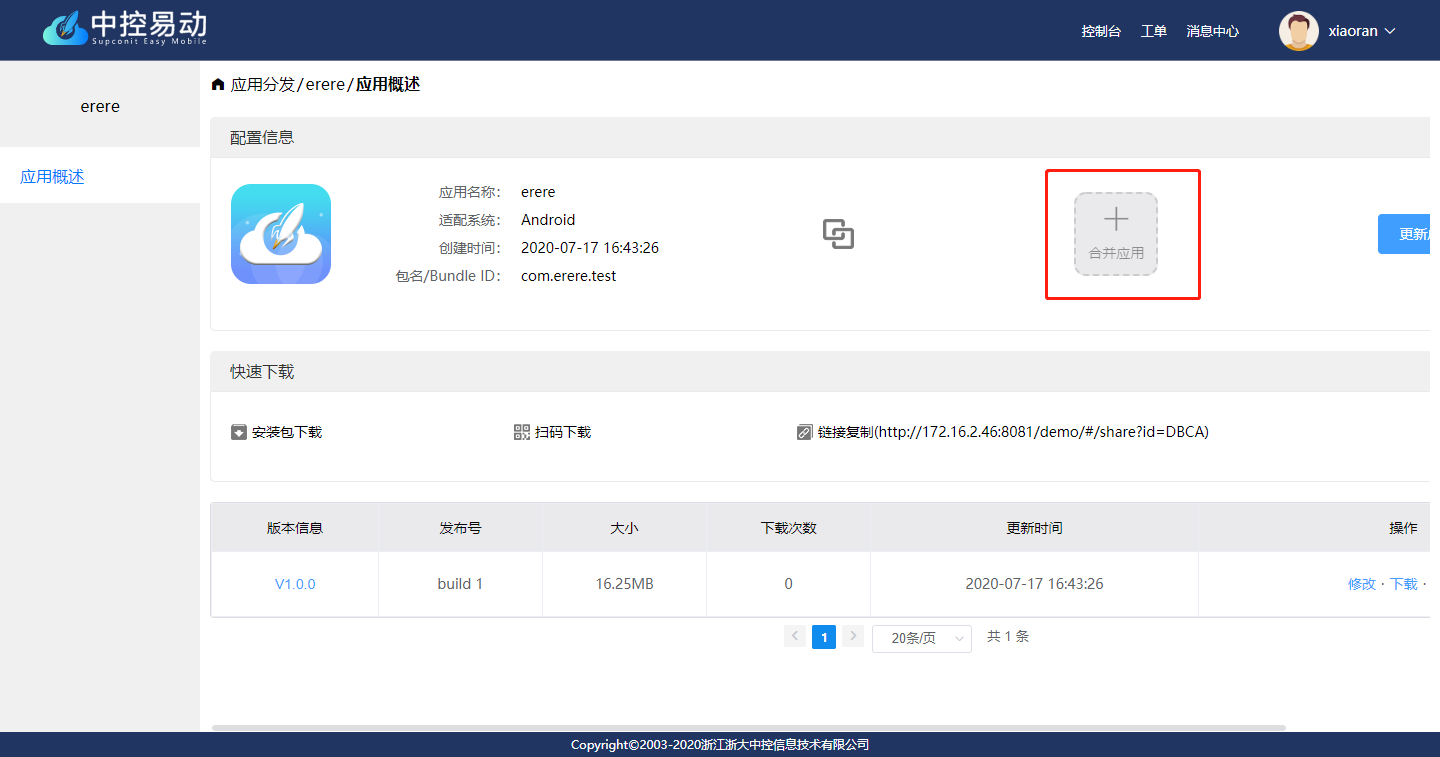The width and height of the screenshot is (1440, 757).
Task: Copy the 链接复制 share URL
Action: (x=1013, y=432)
